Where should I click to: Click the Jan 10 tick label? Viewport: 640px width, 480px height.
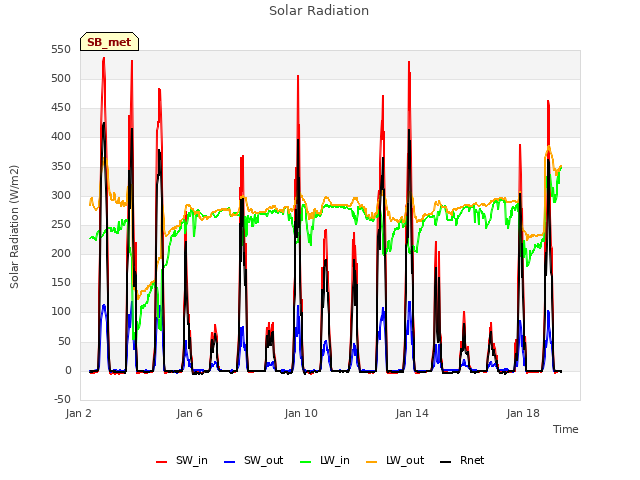[301, 413]
